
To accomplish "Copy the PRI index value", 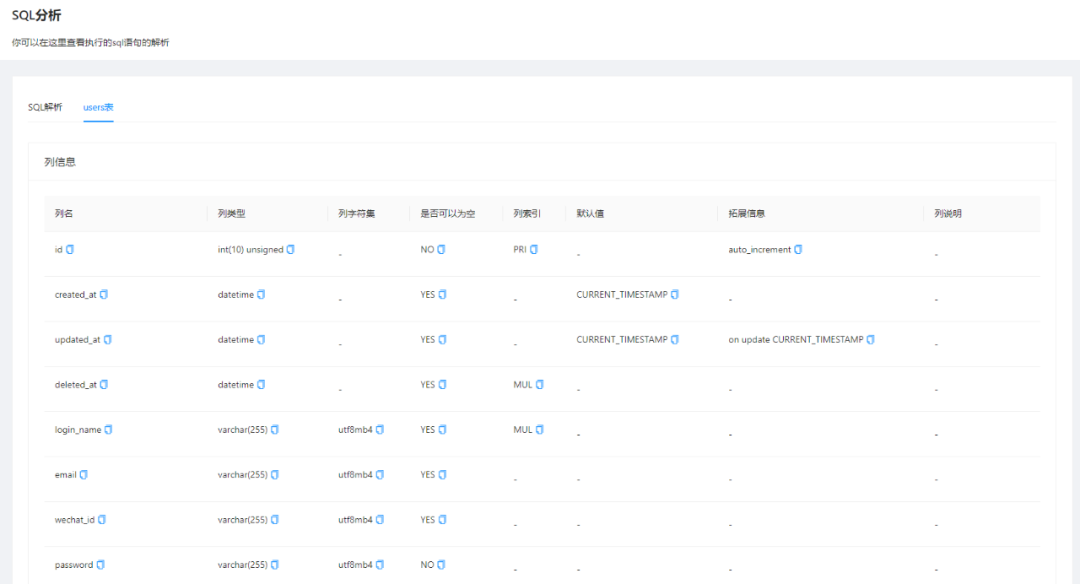I will (534, 249).
